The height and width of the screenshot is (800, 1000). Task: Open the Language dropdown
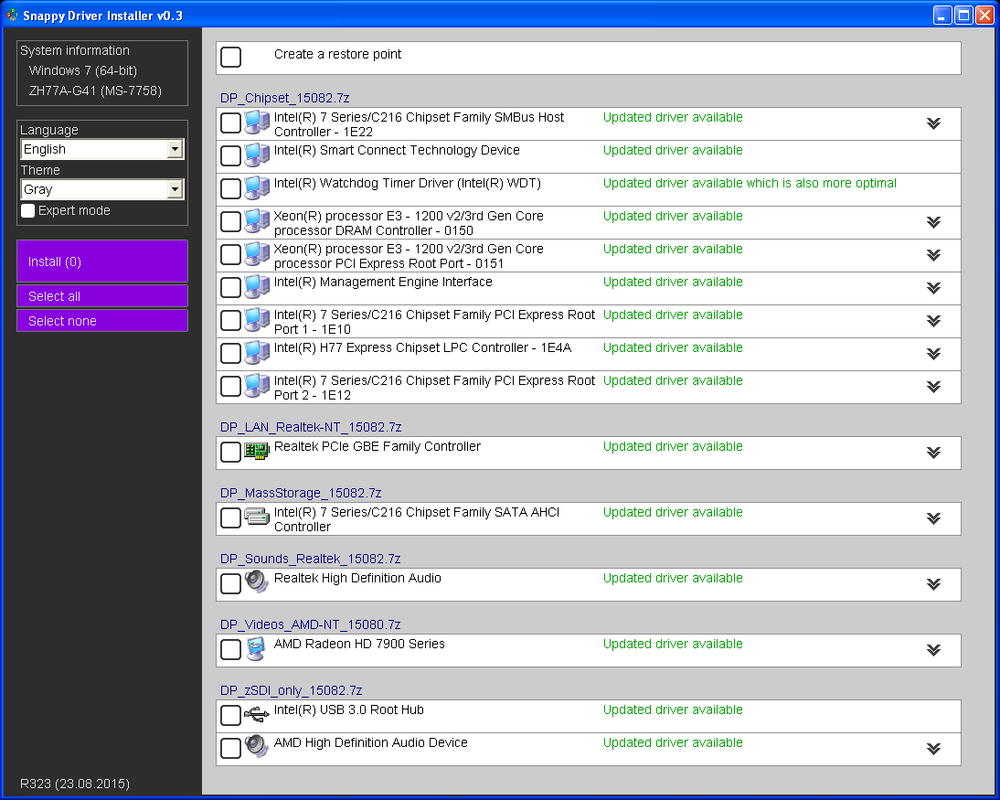click(x=176, y=149)
